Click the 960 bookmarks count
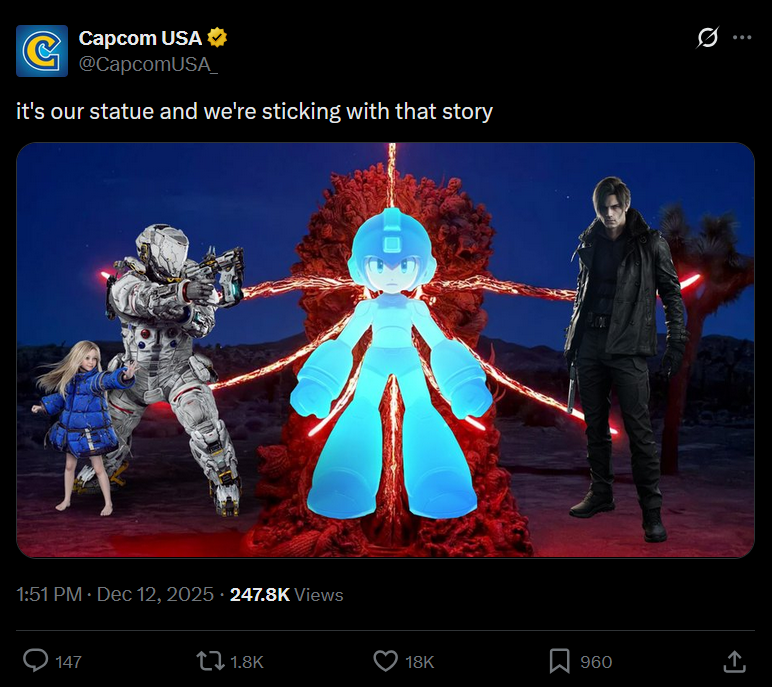Viewport: 772px width, 687px height. [x=596, y=662]
